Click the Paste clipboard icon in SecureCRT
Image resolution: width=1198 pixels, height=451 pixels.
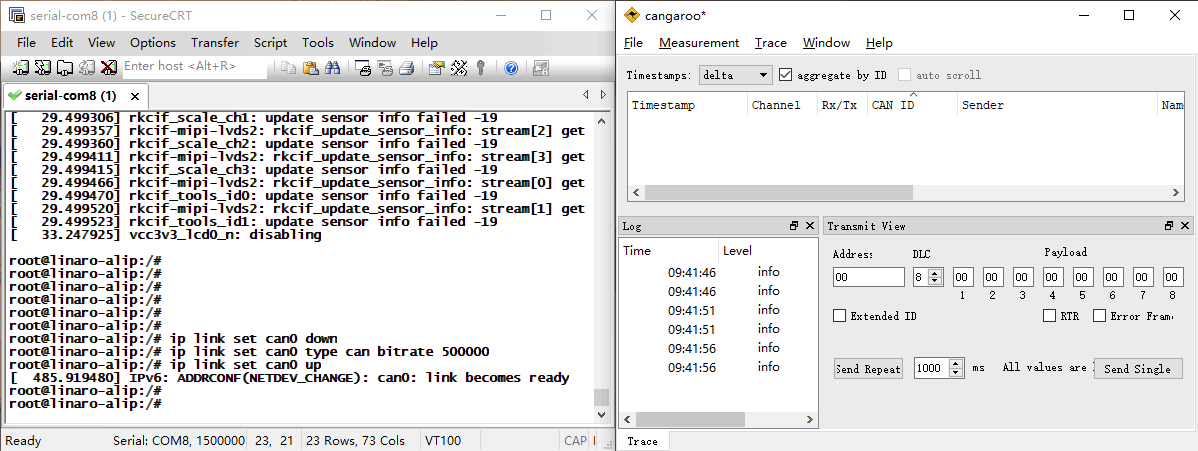(x=310, y=68)
